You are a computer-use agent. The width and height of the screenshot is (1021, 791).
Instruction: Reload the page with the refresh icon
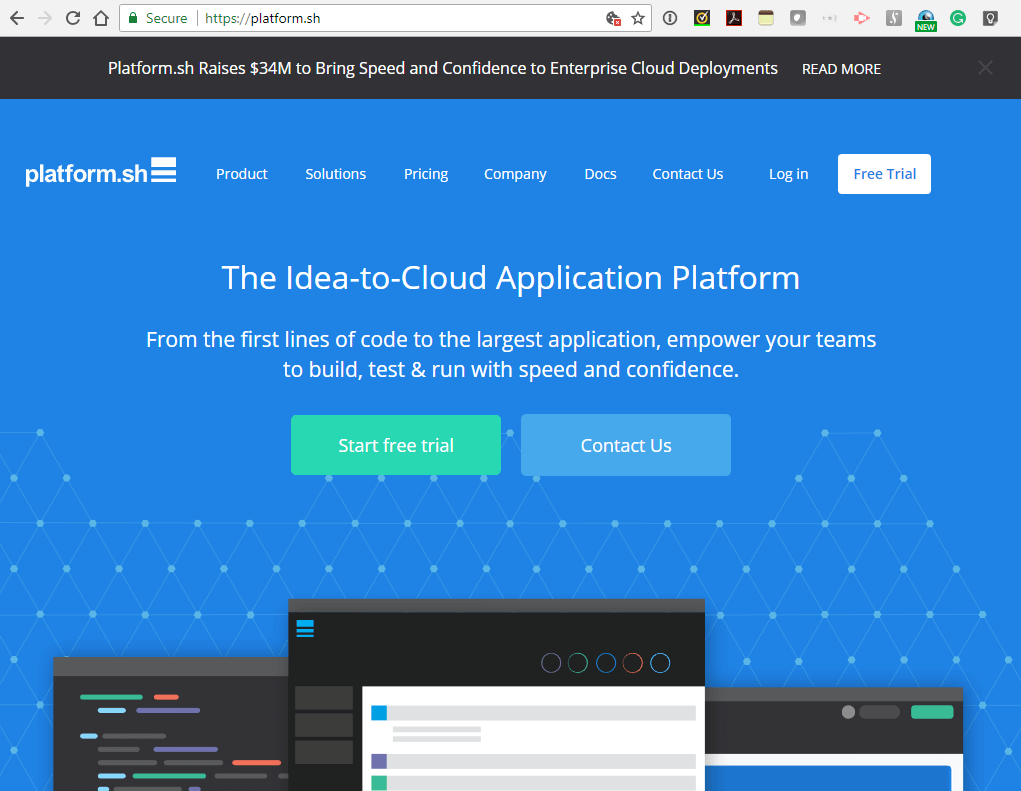point(73,18)
